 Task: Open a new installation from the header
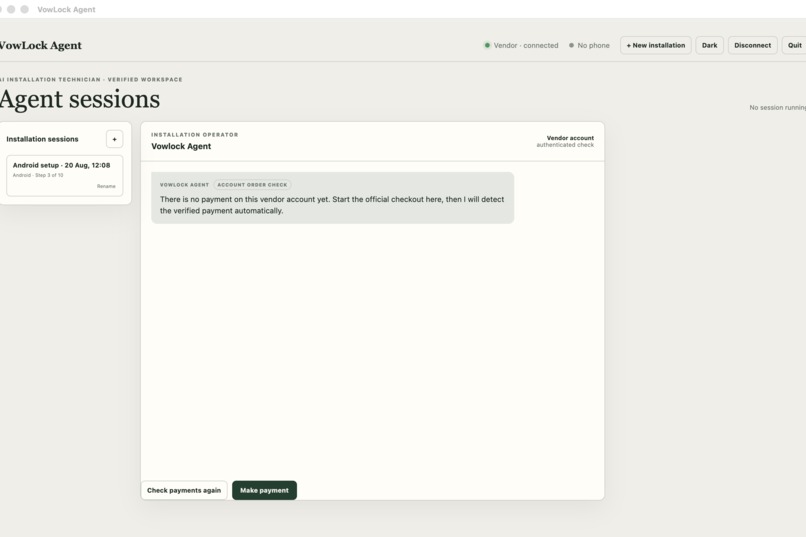655,45
